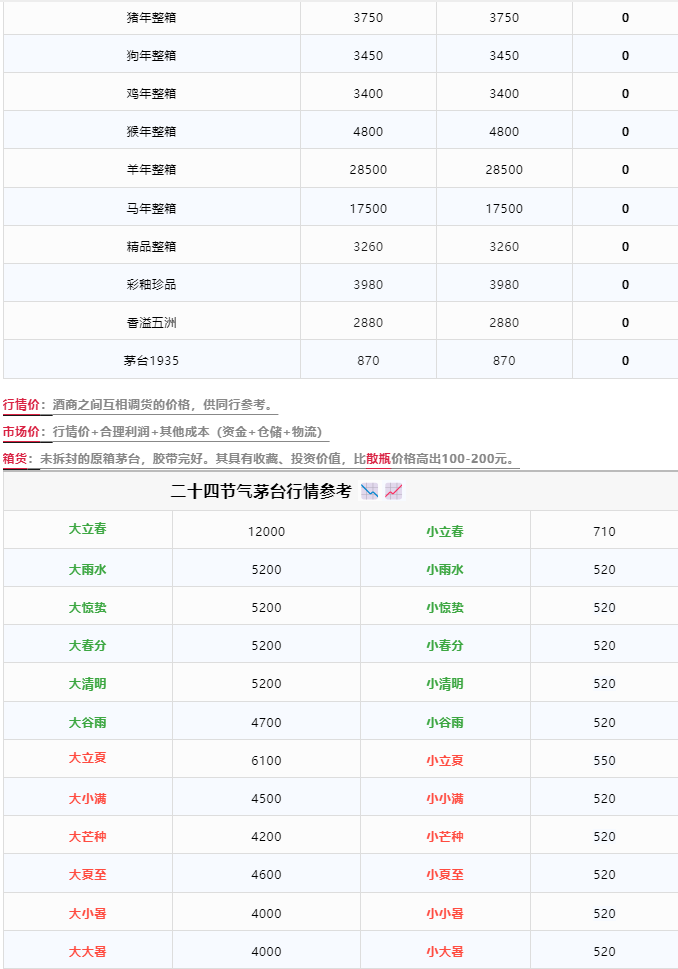Screen dimensions: 678x969
Task: Click the 520 price beside 小大暑
Action: pyautogui.click(x=604, y=952)
